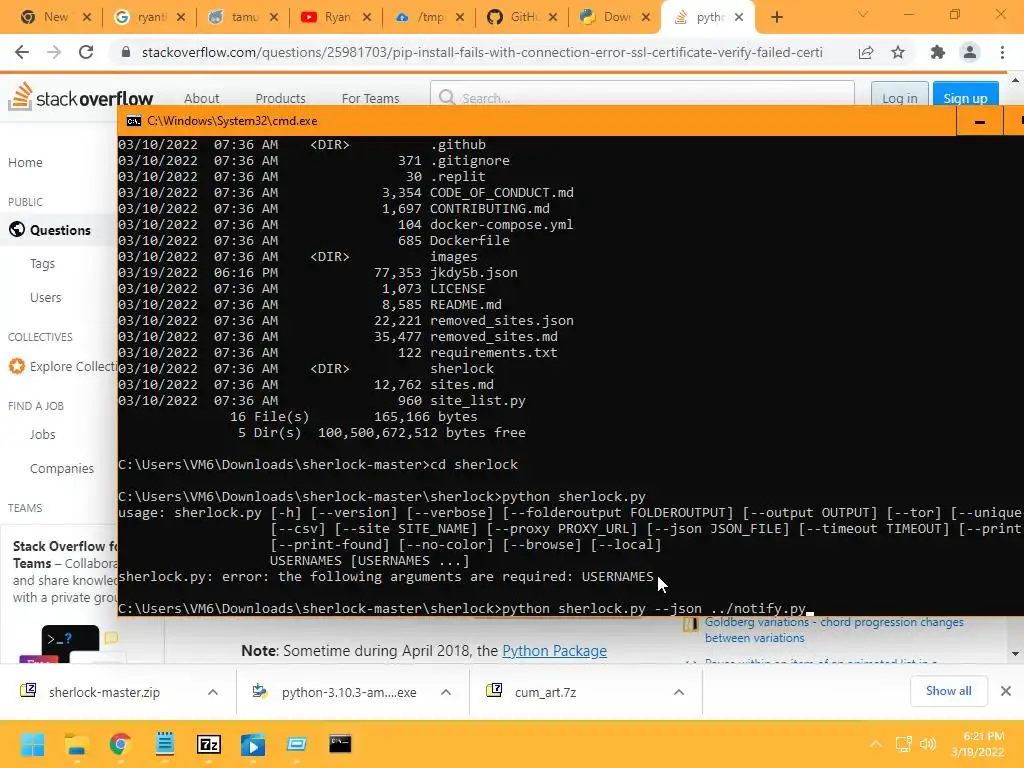This screenshot has height=768, width=1024.
Task: Reload the Stack Overflow page
Action: coord(86,52)
